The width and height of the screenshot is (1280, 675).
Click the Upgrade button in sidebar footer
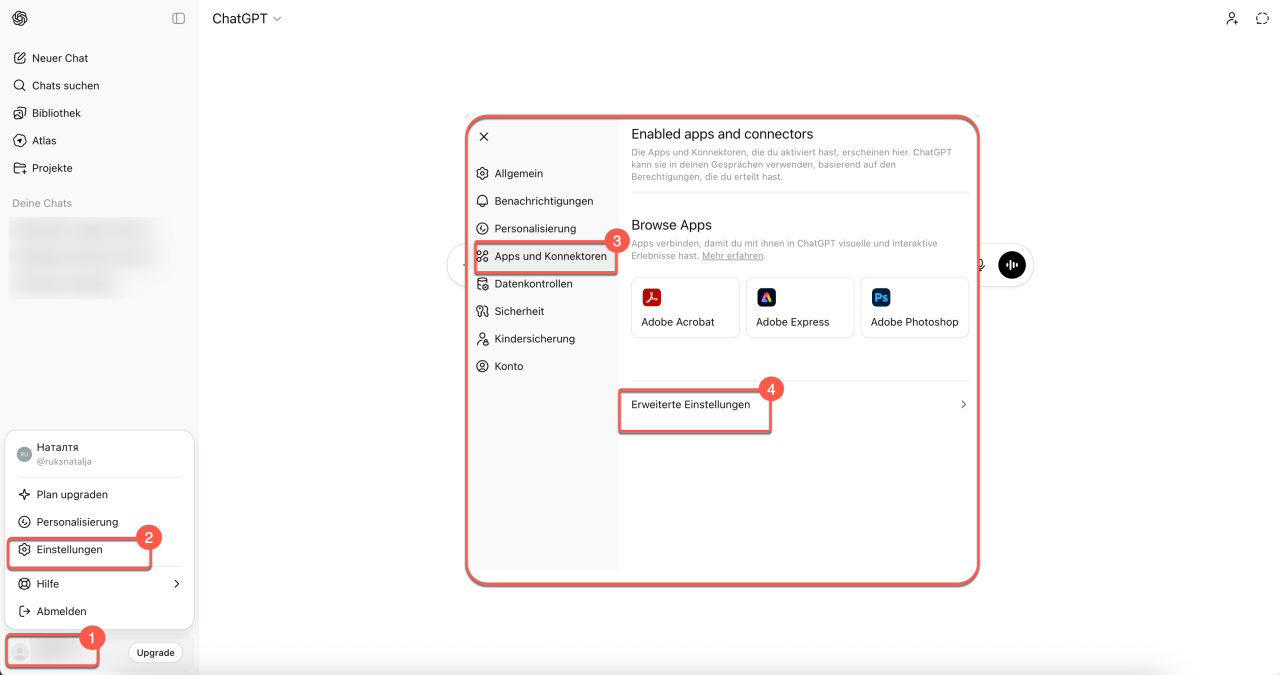point(156,653)
